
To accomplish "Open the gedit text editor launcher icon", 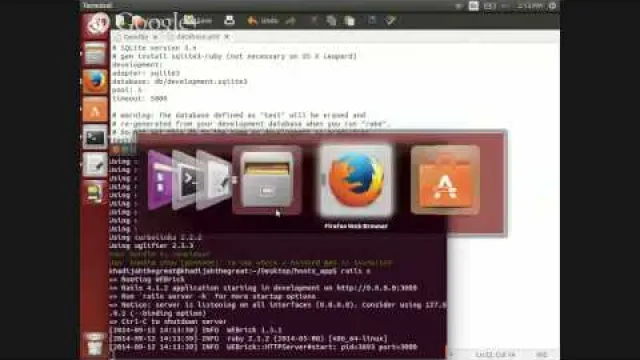I will pos(95,164).
